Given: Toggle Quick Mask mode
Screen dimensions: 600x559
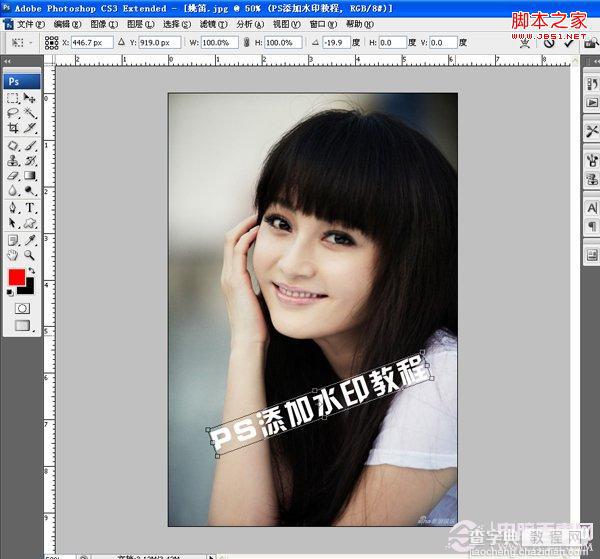Looking at the screenshot, I should pos(22,308).
